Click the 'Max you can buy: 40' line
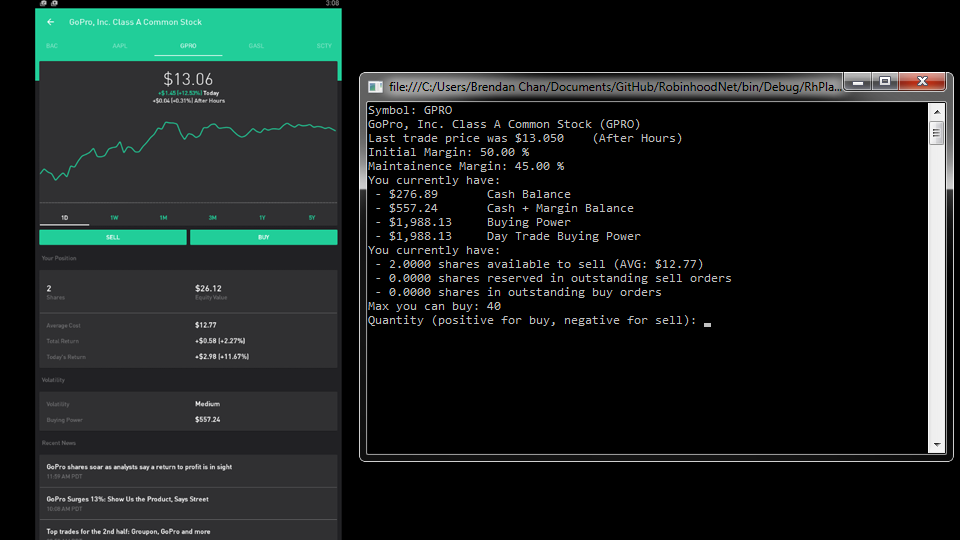The height and width of the screenshot is (540, 960). tap(434, 306)
